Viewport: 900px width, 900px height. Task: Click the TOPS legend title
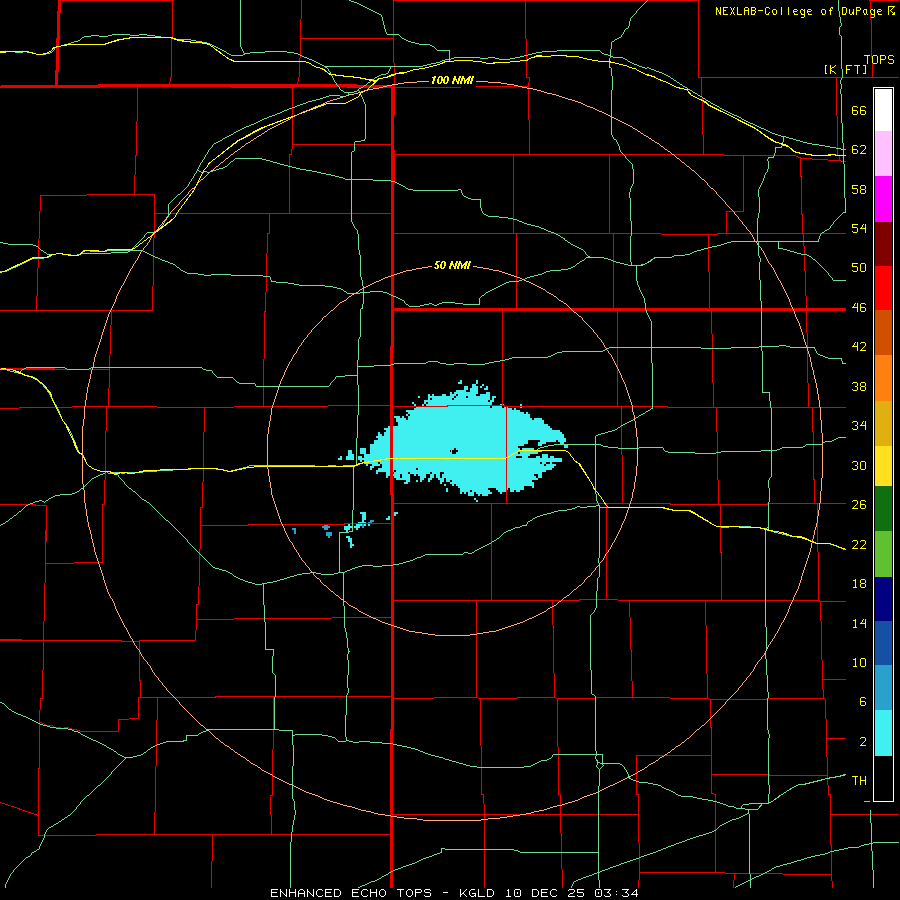click(879, 60)
